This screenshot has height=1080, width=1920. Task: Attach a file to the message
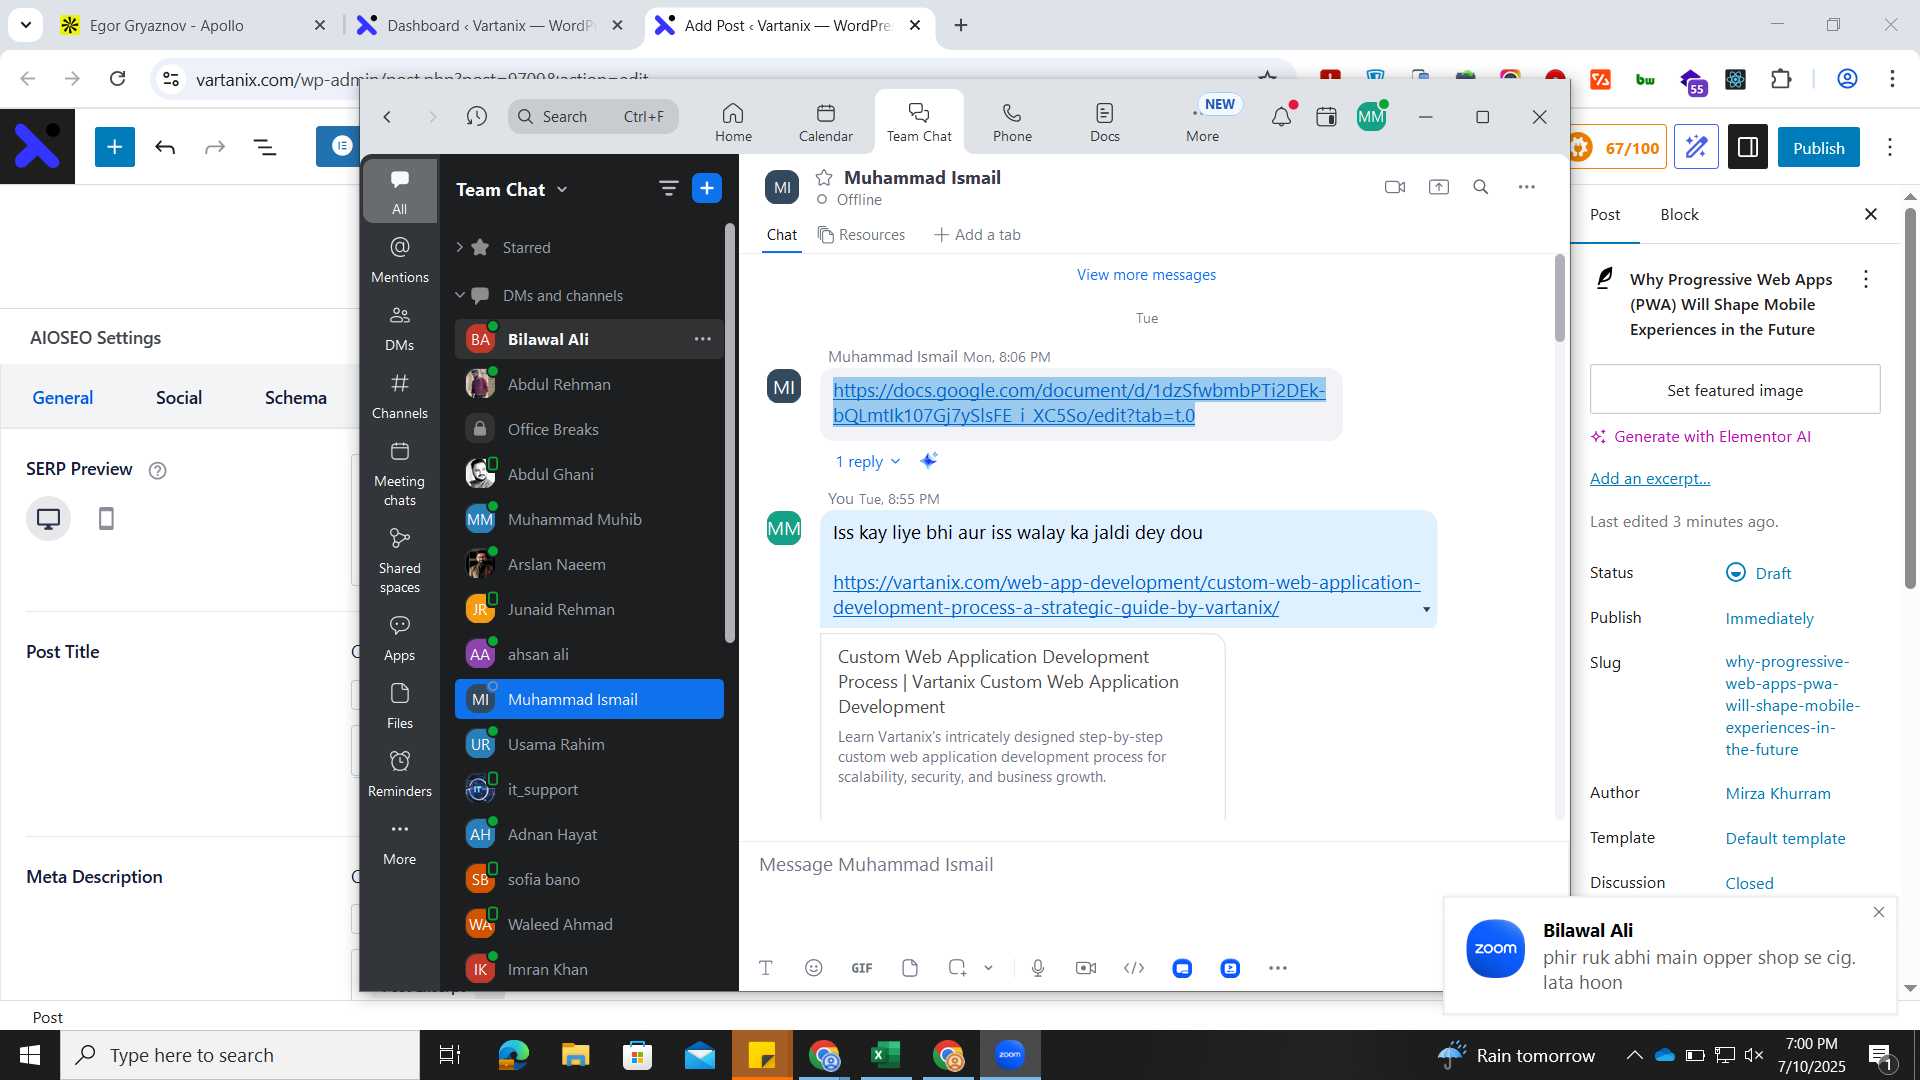pyautogui.click(x=910, y=968)
